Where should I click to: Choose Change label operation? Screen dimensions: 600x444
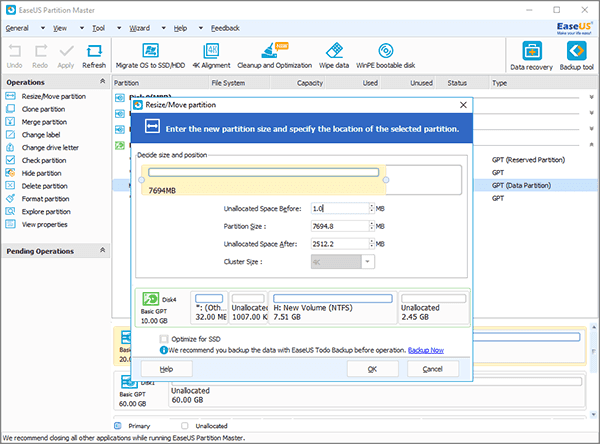point(33,135)
